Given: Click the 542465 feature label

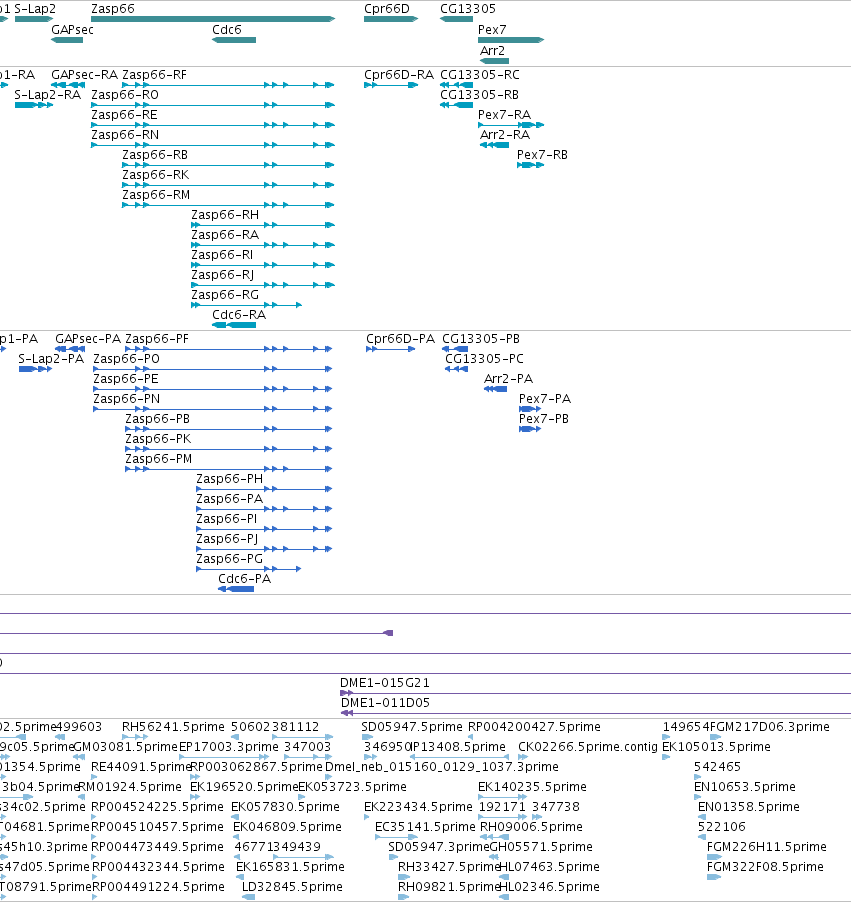Looking at the screenshot, I should click(718, 767).
